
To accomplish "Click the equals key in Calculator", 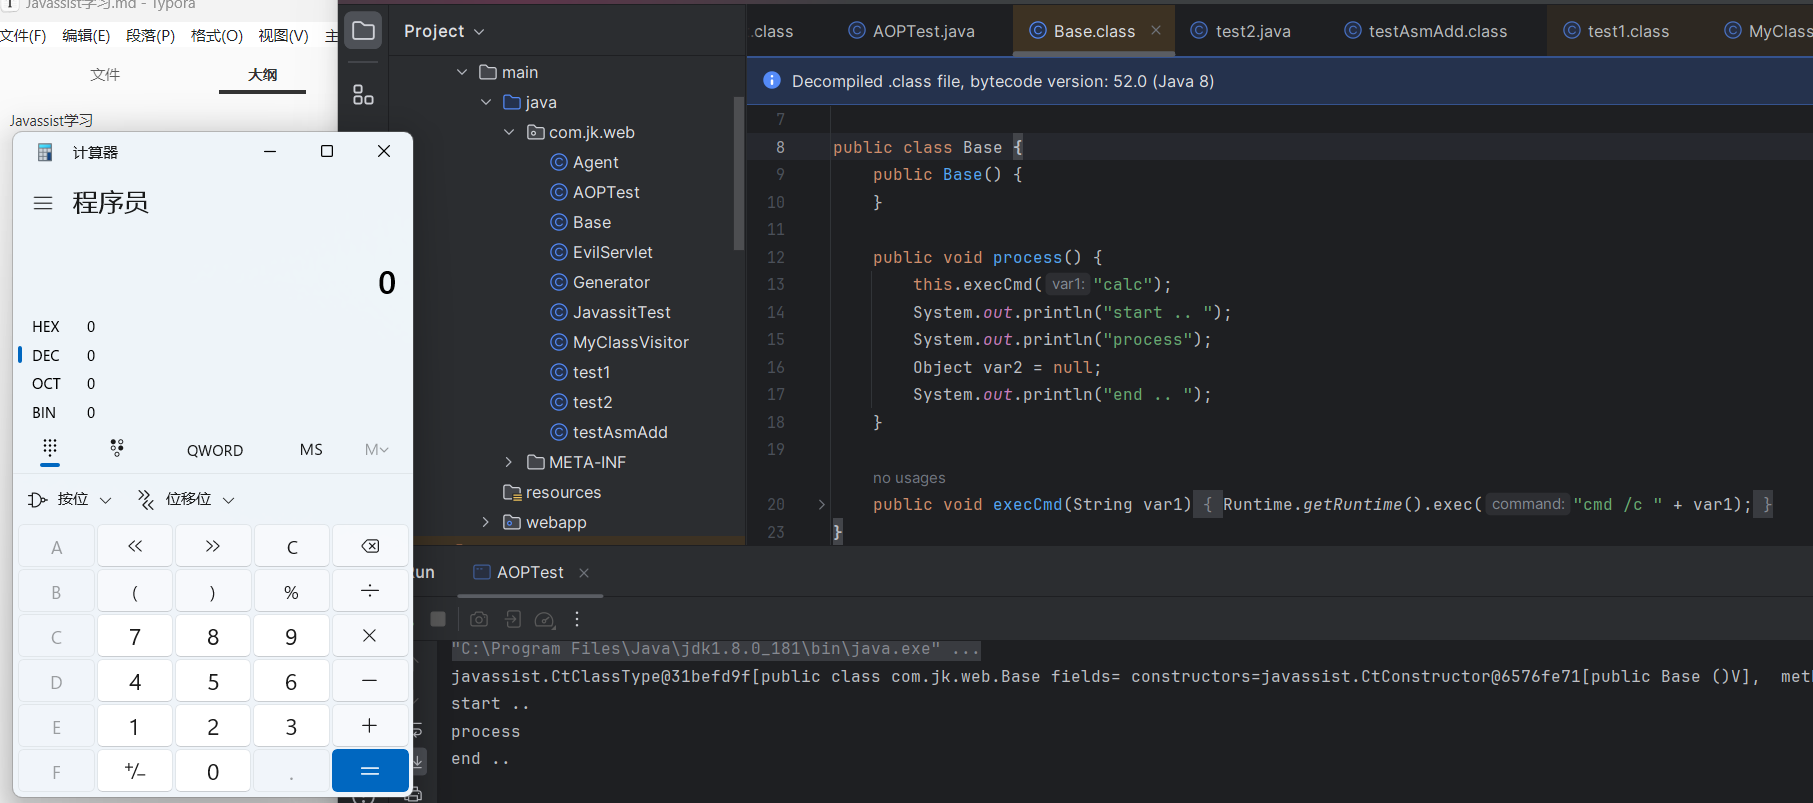I will 370,771.
